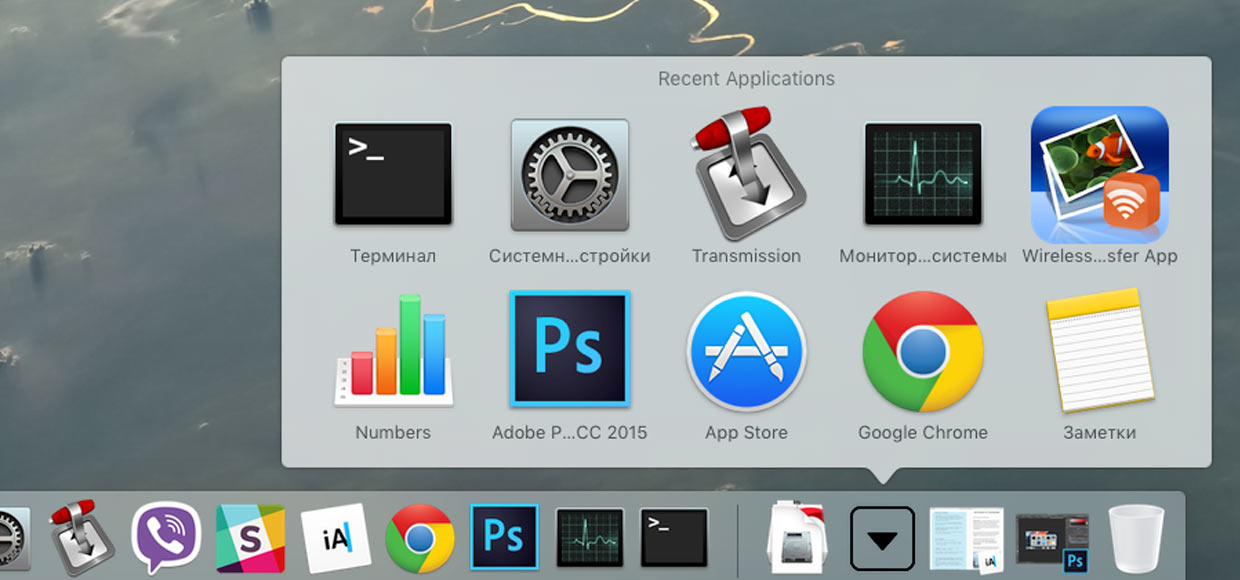Open Системные настройки gear icon in stack
Image resolution: width=1240 pixels, height=580 pixels.
570,174
